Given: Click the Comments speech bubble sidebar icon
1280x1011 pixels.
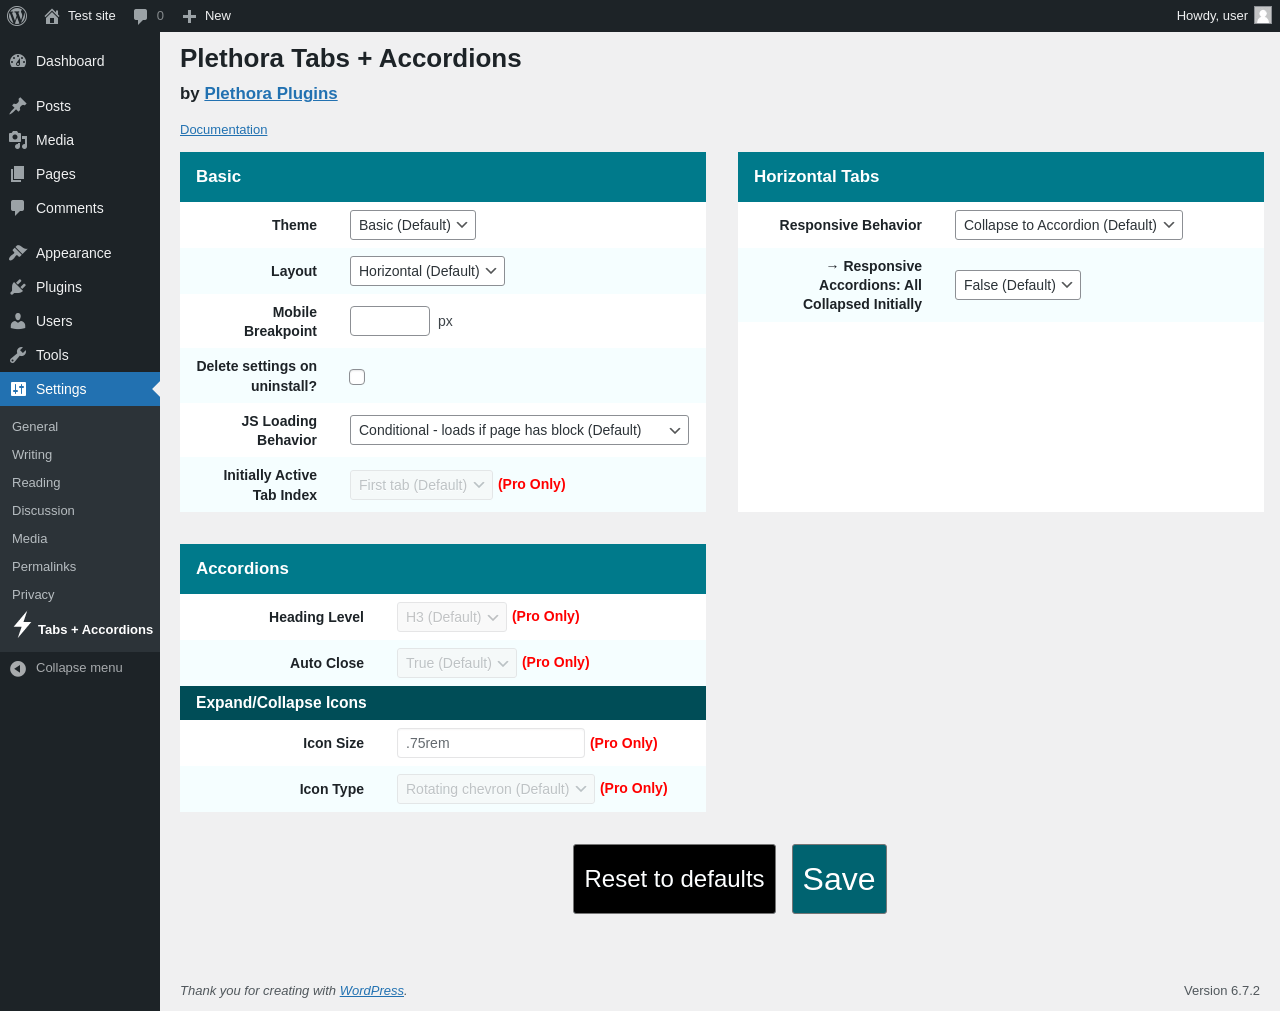Looking at the screenshot, I should click(18, 208).
